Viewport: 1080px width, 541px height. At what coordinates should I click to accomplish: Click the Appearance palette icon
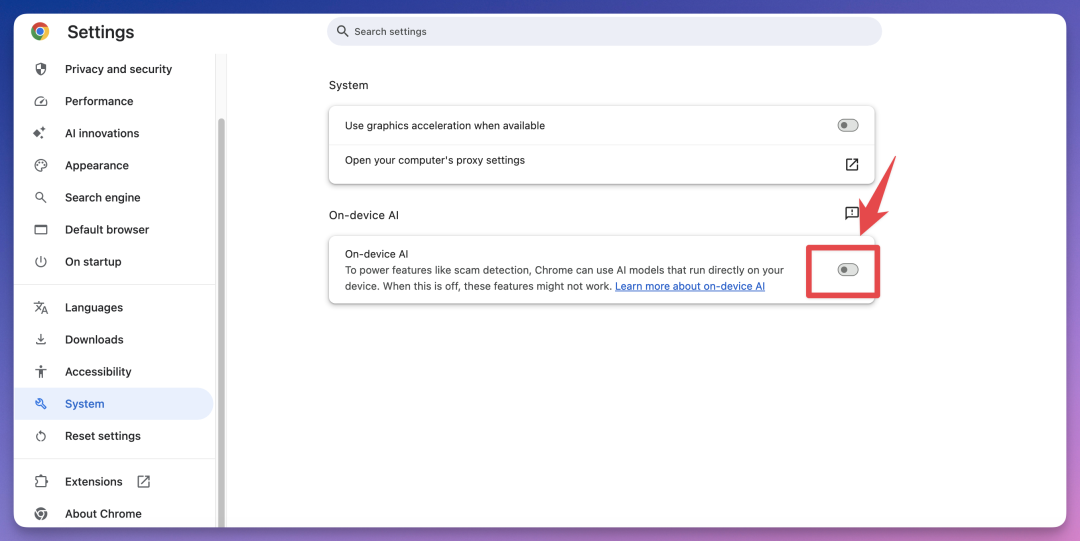coord(41,165)
